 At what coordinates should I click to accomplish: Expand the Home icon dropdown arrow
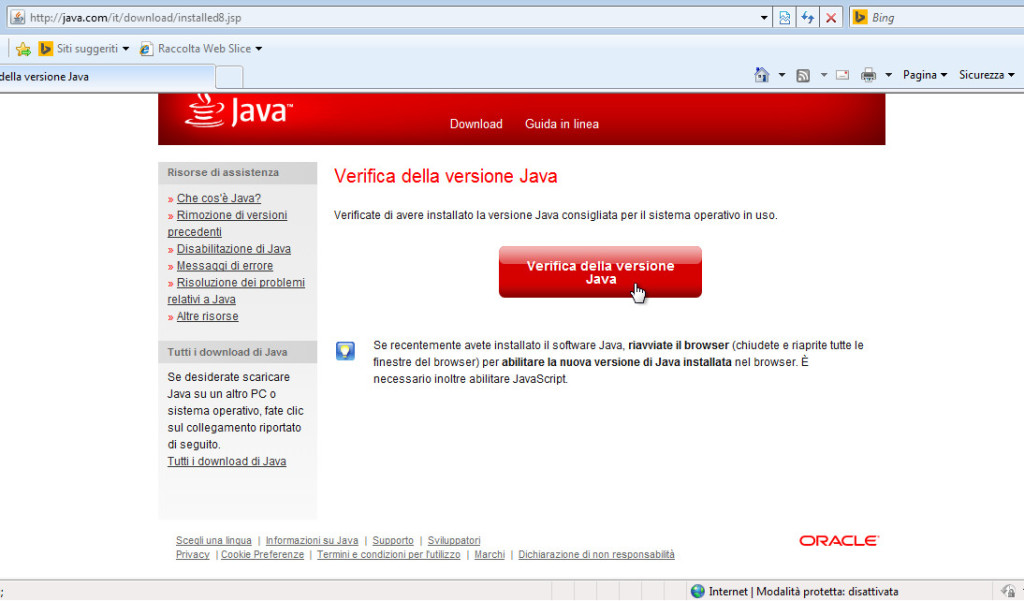point(782,75)
